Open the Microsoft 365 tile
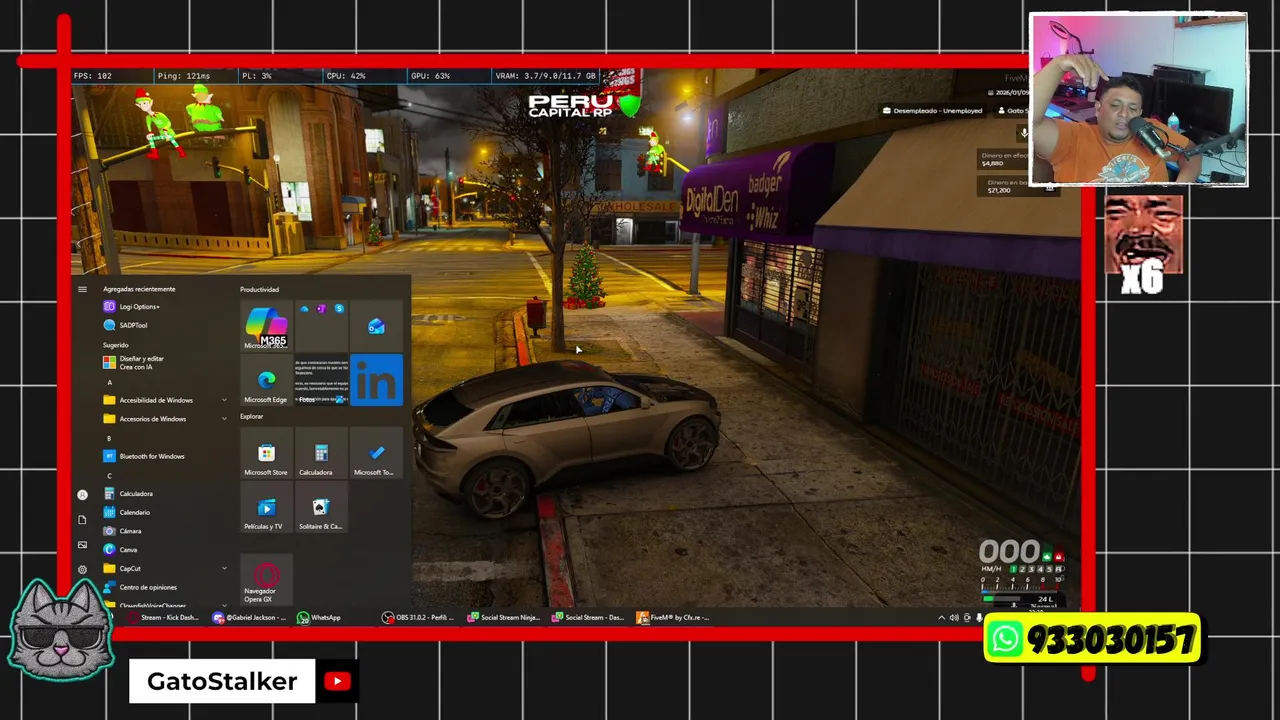This screenshot has width=1280, height=720. click(266, 326)
